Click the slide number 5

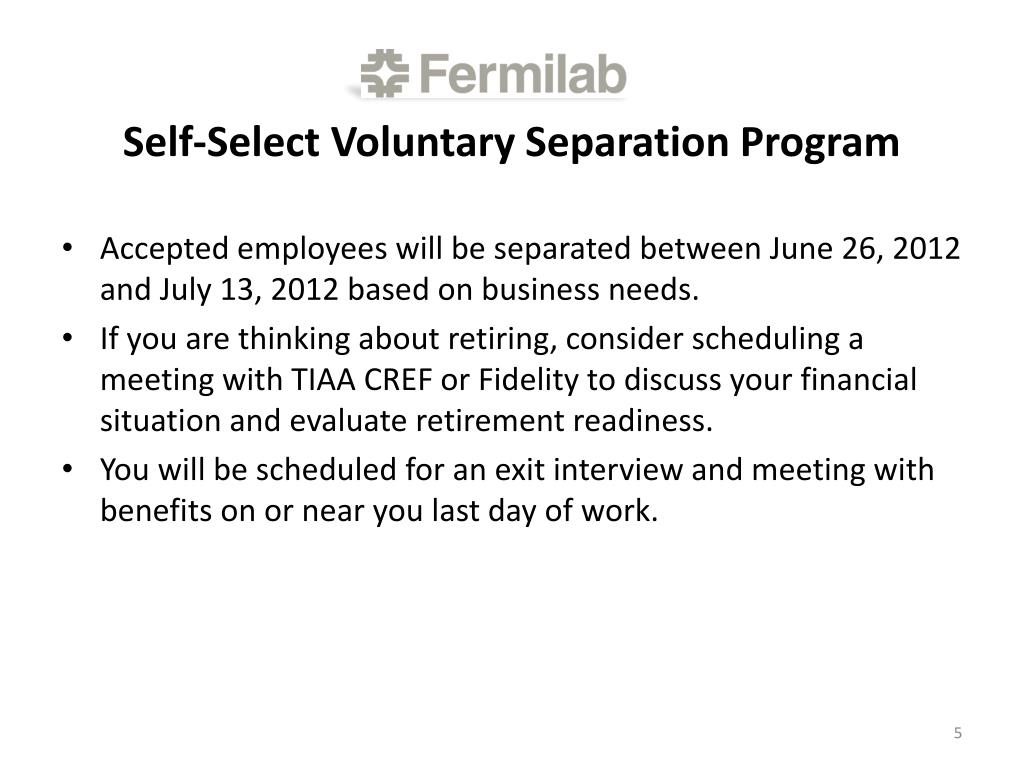tap(957, 733)
